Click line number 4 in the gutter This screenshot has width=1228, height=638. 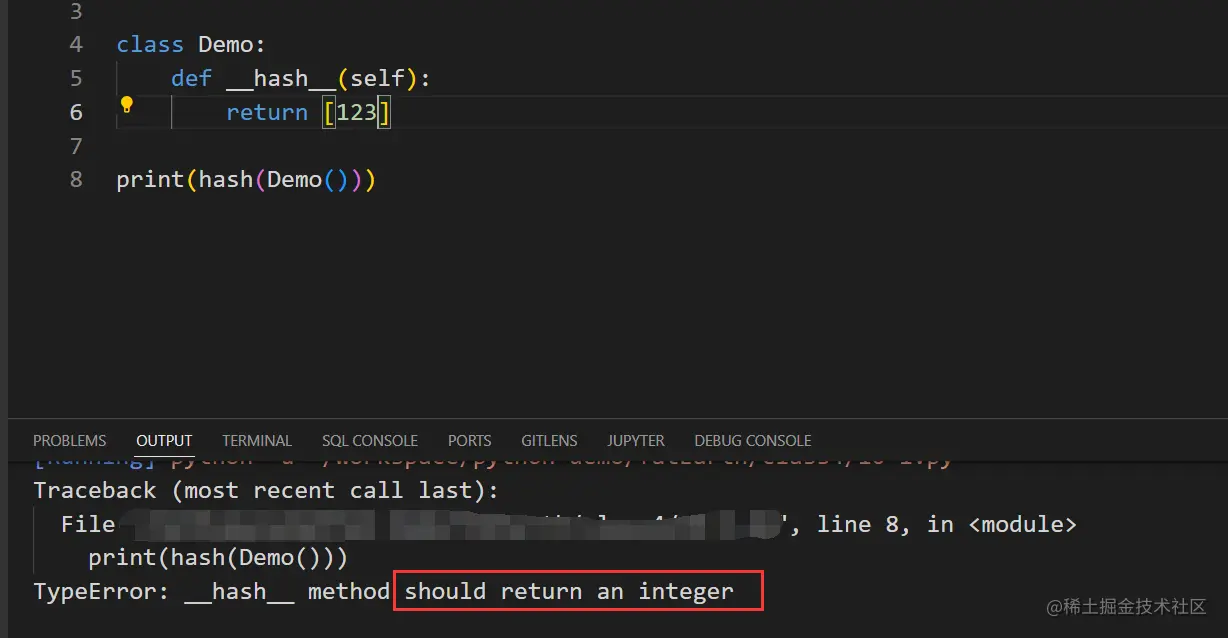pyautogui.click(x=77, y=45)
